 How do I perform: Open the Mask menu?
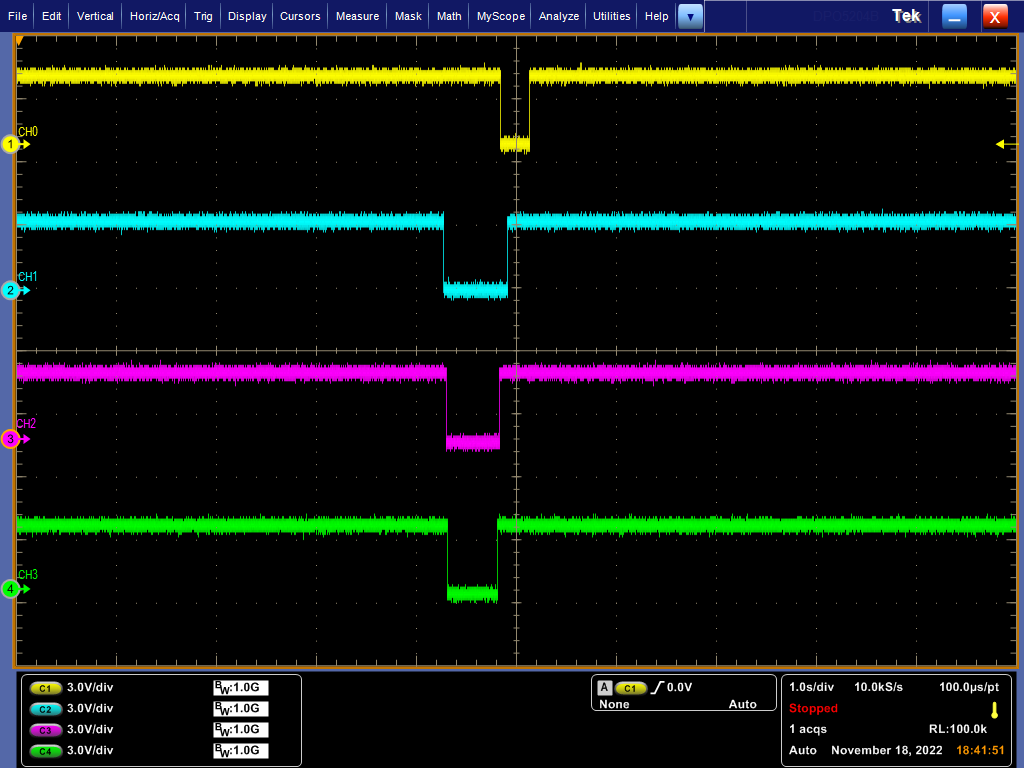(408, 16)
